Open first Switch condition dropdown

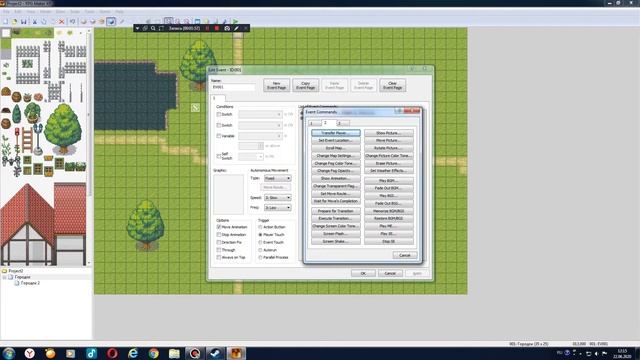point(260,114)
